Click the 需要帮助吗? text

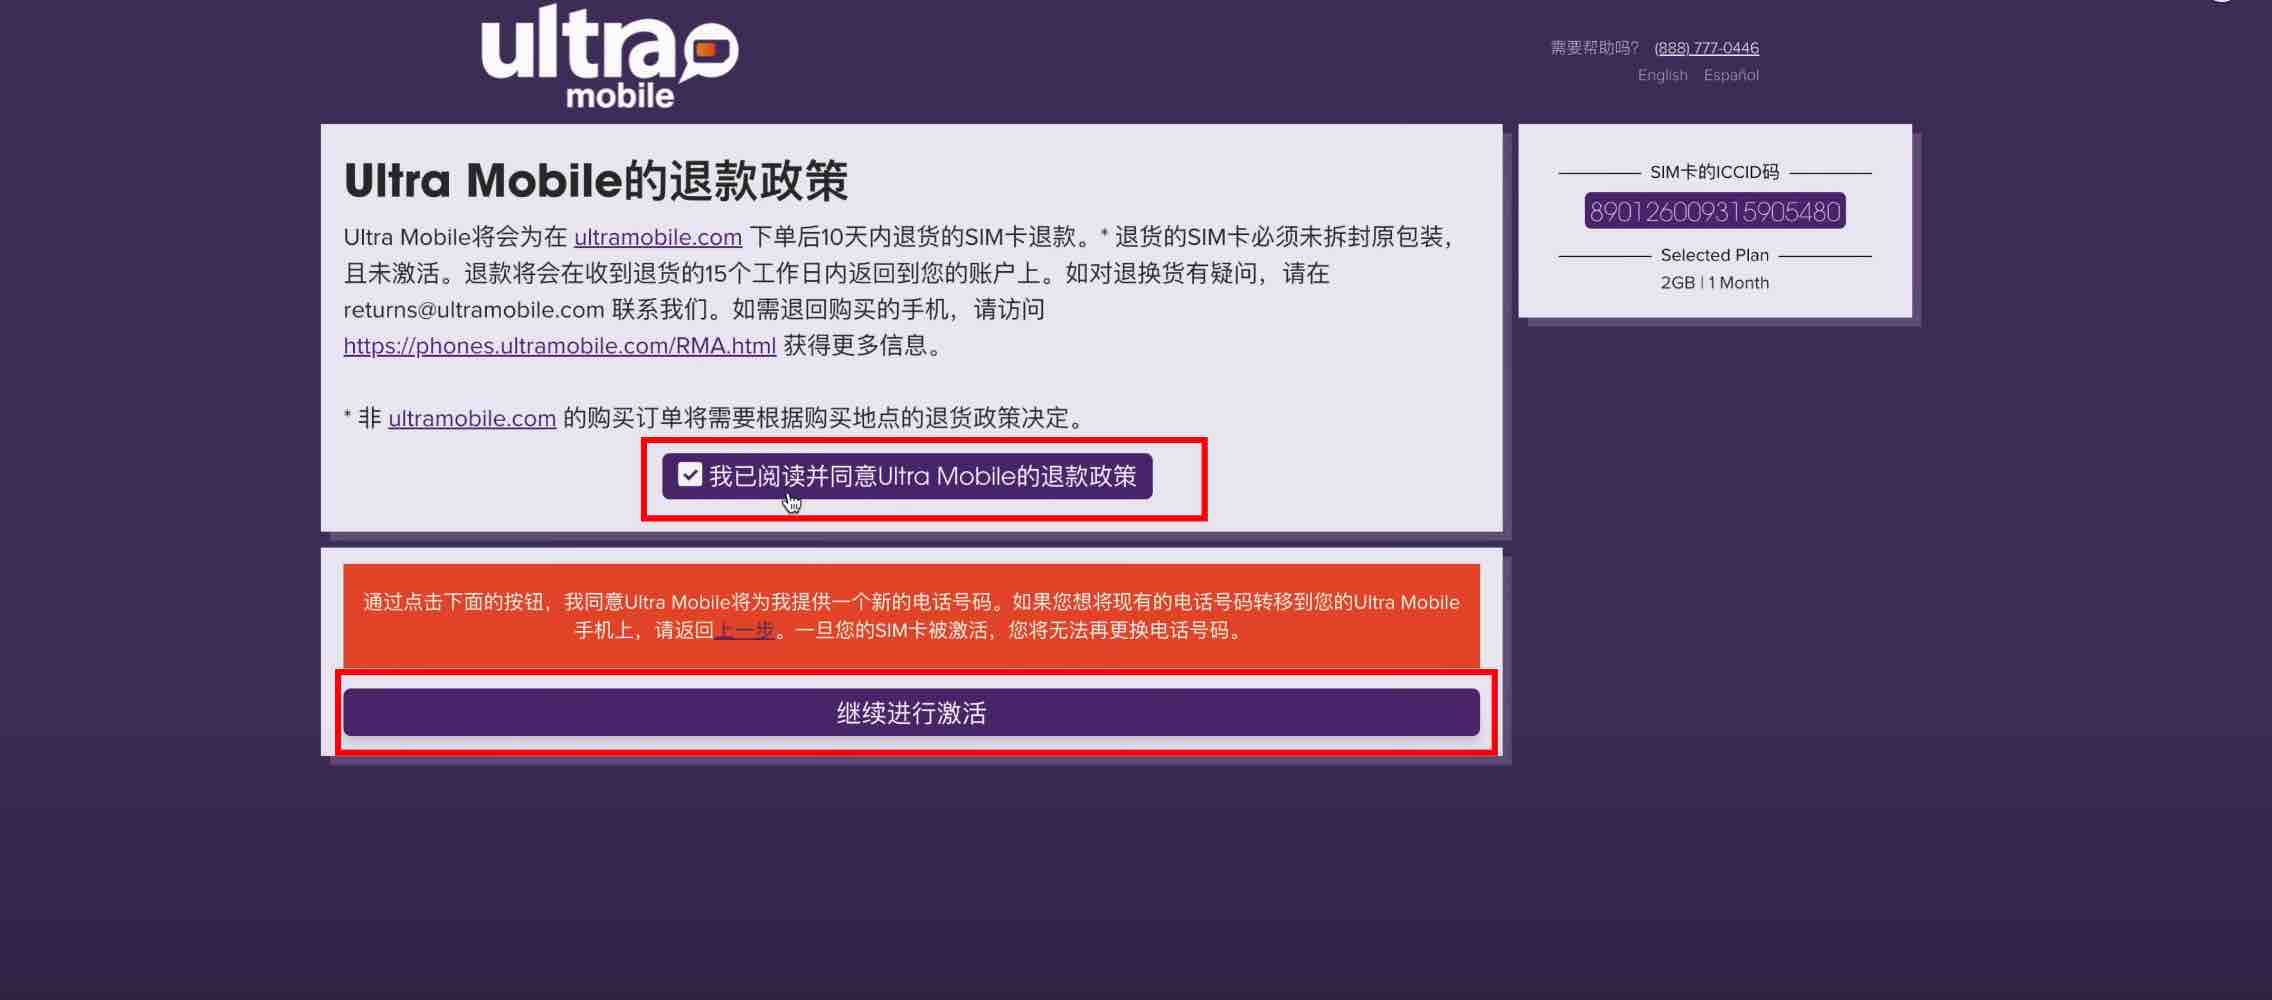pos(1594,48)
